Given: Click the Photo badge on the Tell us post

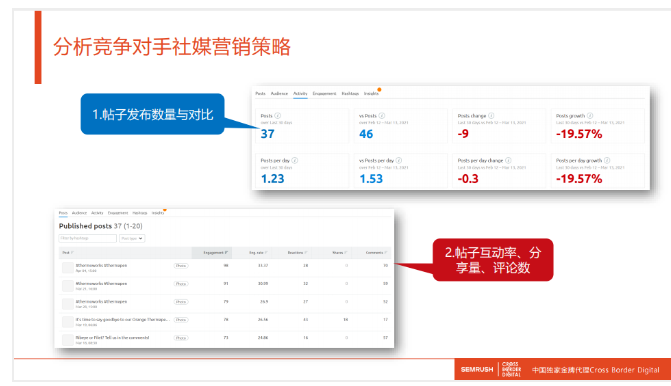Looking at the screenshot, I should pos(181,338).
